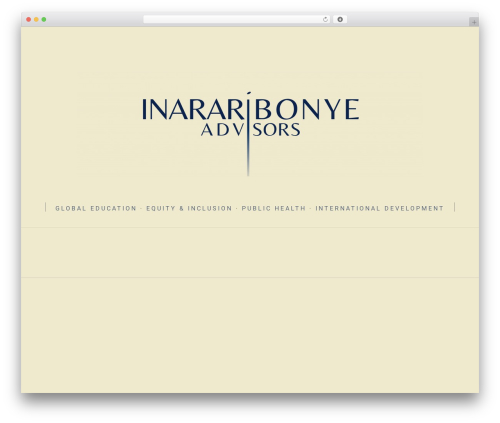Close the window with red button
500x423 pixels.
pos(29,20)
